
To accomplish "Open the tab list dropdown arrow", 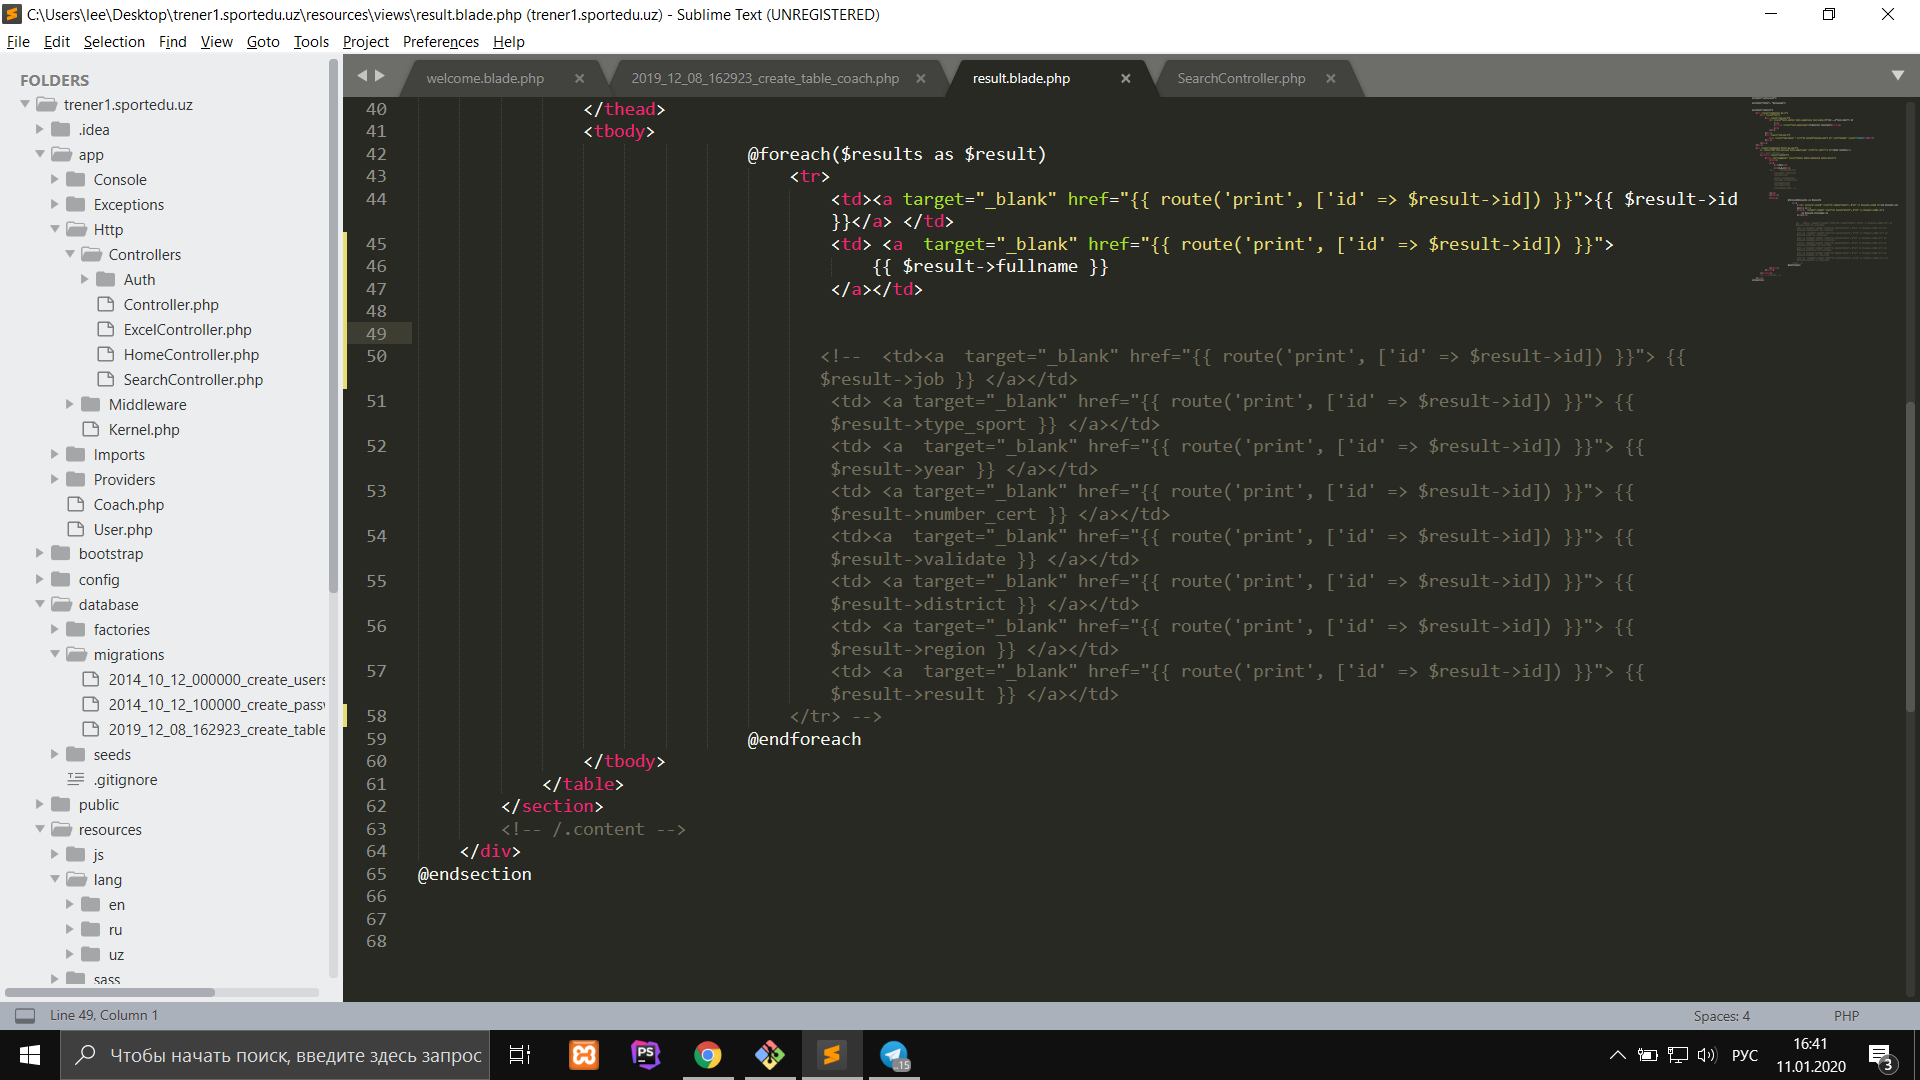I will click(x=1897, y=76).
